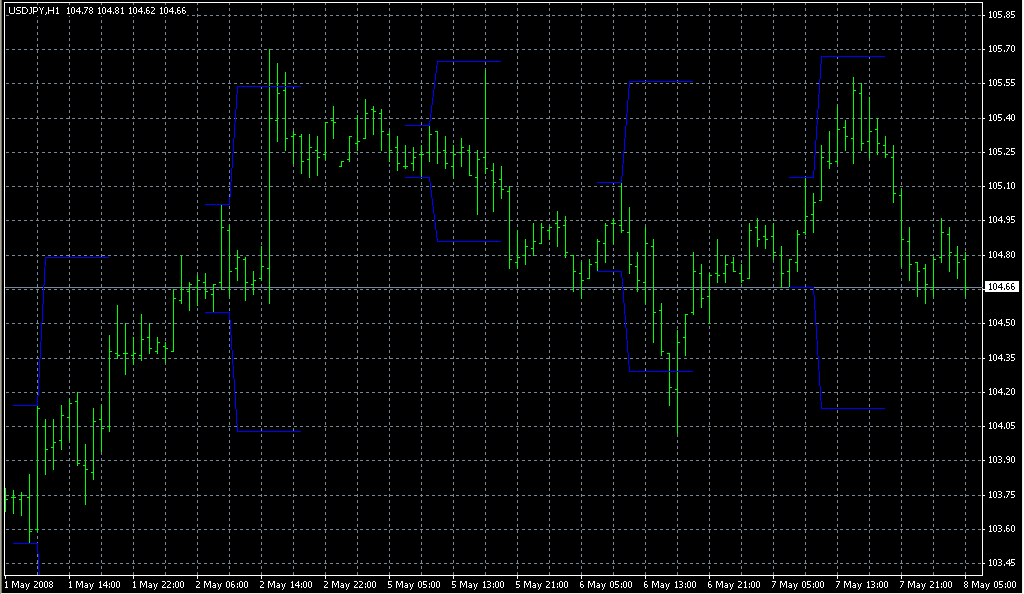1024x594 pixels.
Task: Select the 103.90 price scale value
Action: click(x=1001, y=460)
